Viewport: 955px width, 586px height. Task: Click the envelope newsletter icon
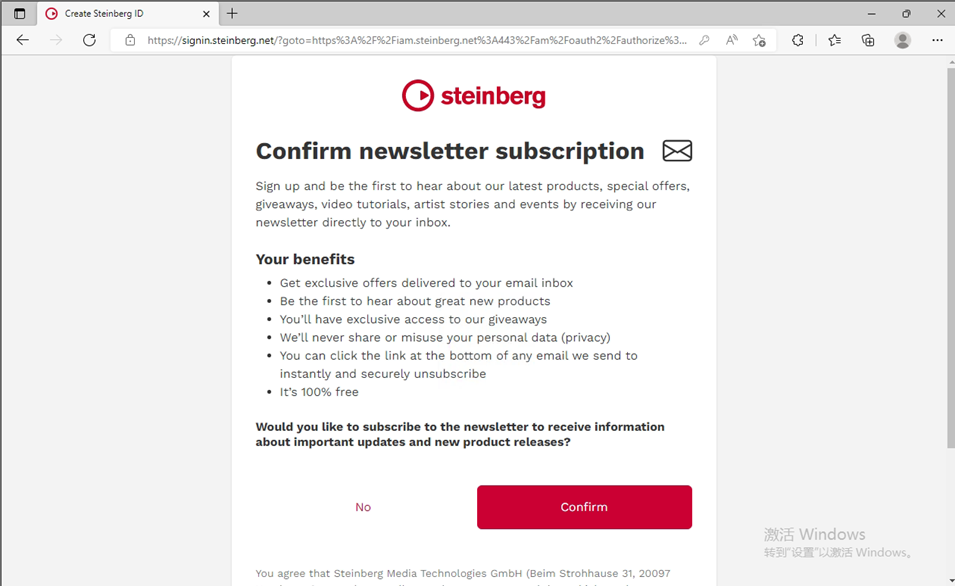tap(677, 151)
